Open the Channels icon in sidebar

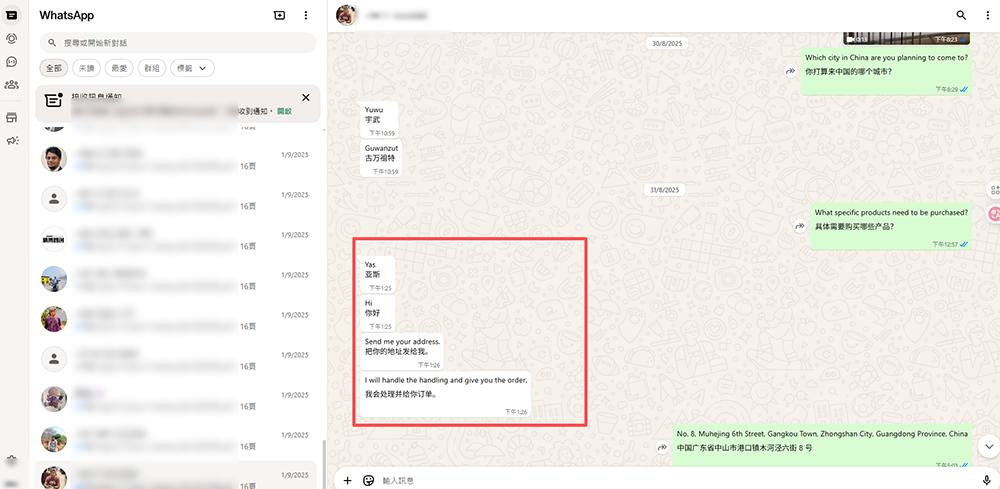tap(11, 61)
